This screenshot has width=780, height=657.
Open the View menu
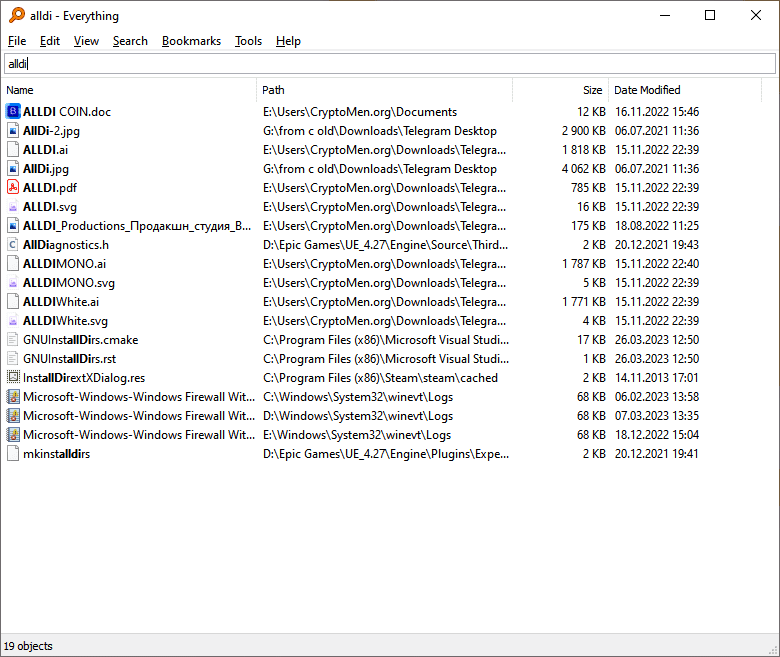pos(87,41)
